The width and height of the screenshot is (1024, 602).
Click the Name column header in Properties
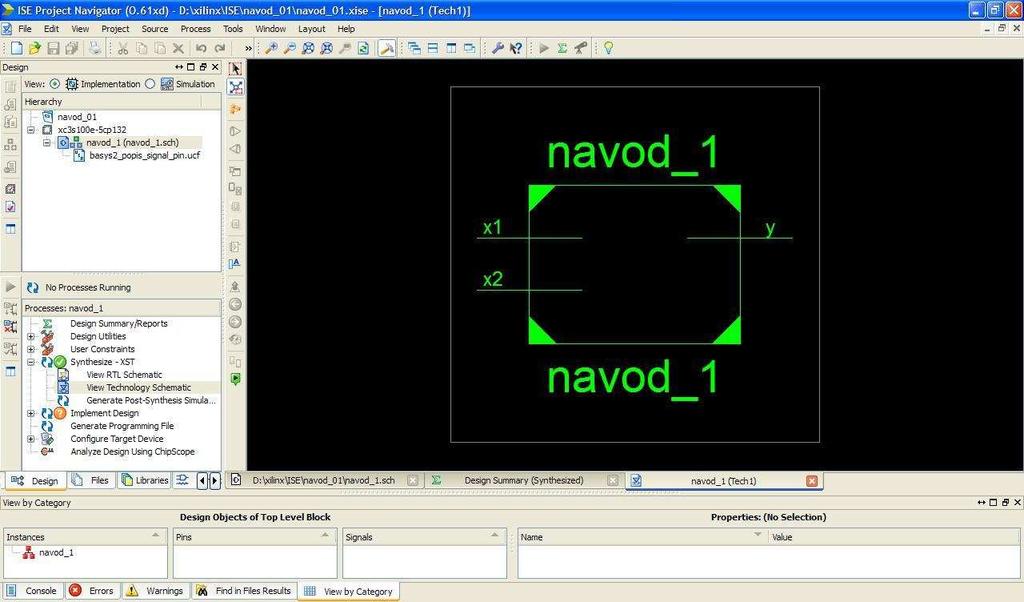(x=642, y=537)
